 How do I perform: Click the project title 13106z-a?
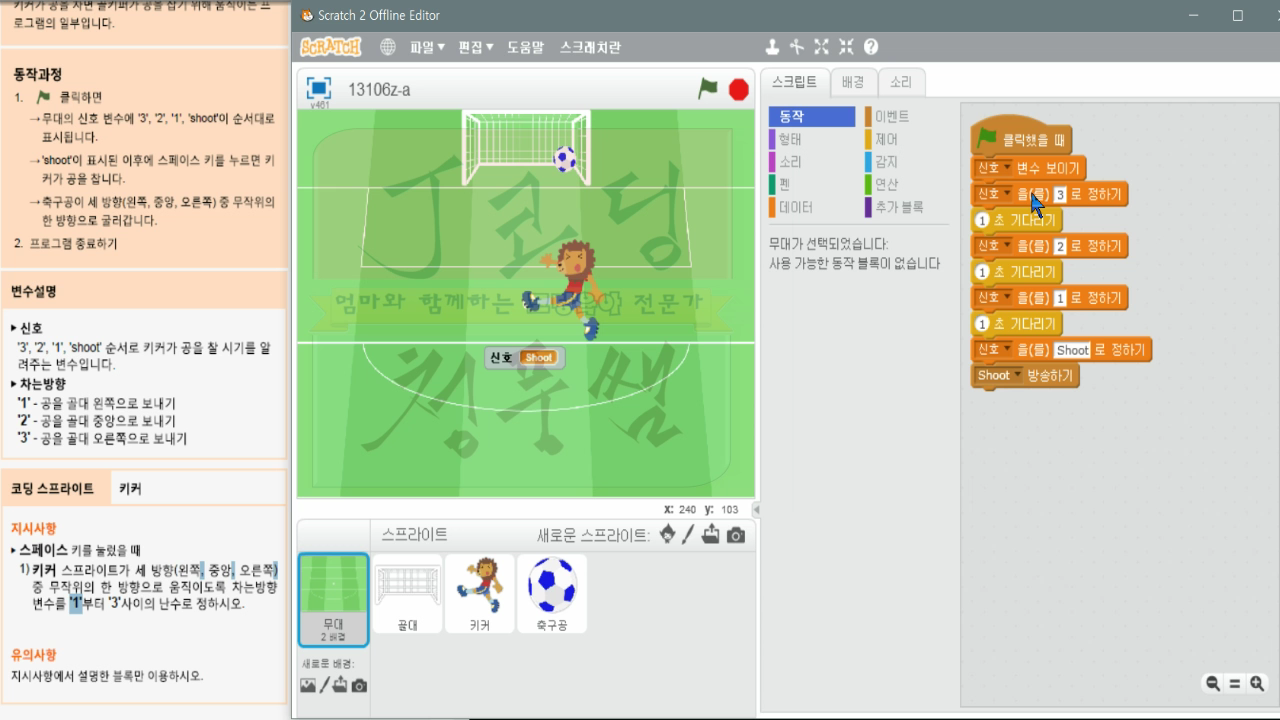point(379,90)
